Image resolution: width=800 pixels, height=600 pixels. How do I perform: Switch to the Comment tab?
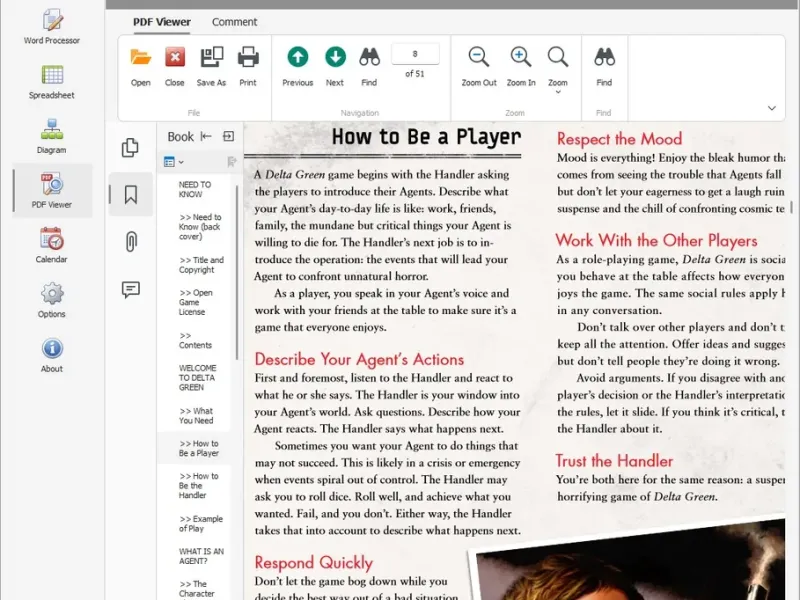coord(234,22)
